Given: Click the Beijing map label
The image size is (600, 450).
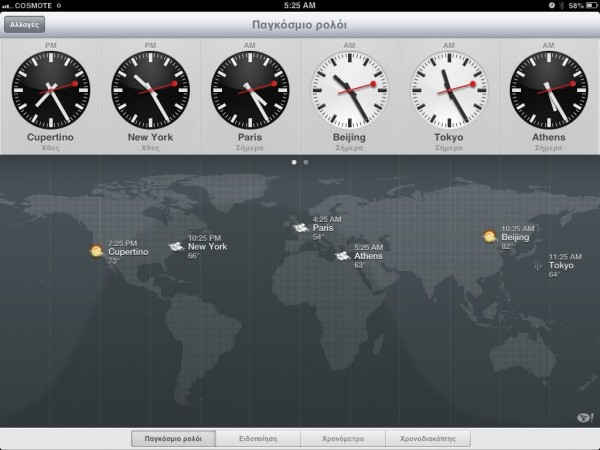Looking at the screenshot, I should (515, 237).
